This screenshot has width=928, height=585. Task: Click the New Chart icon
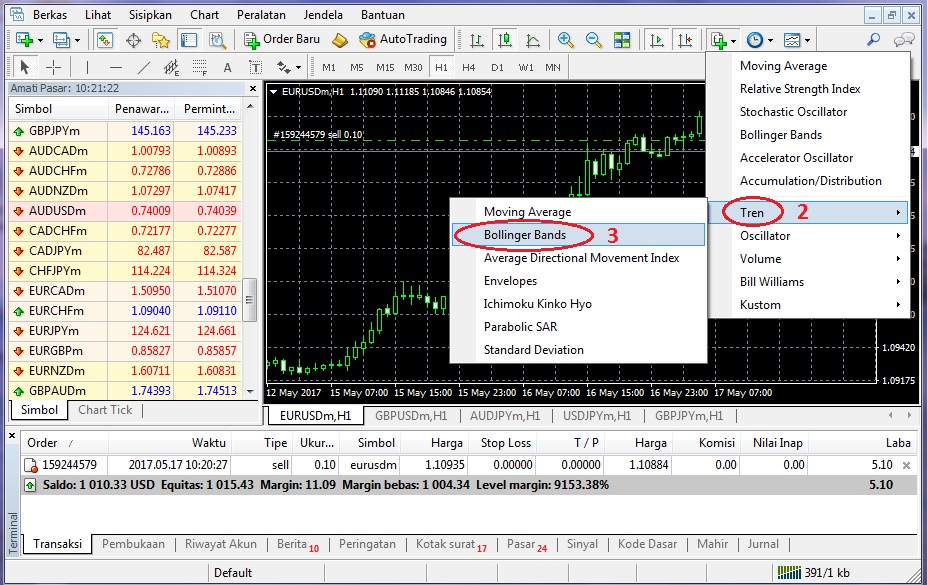24,40
